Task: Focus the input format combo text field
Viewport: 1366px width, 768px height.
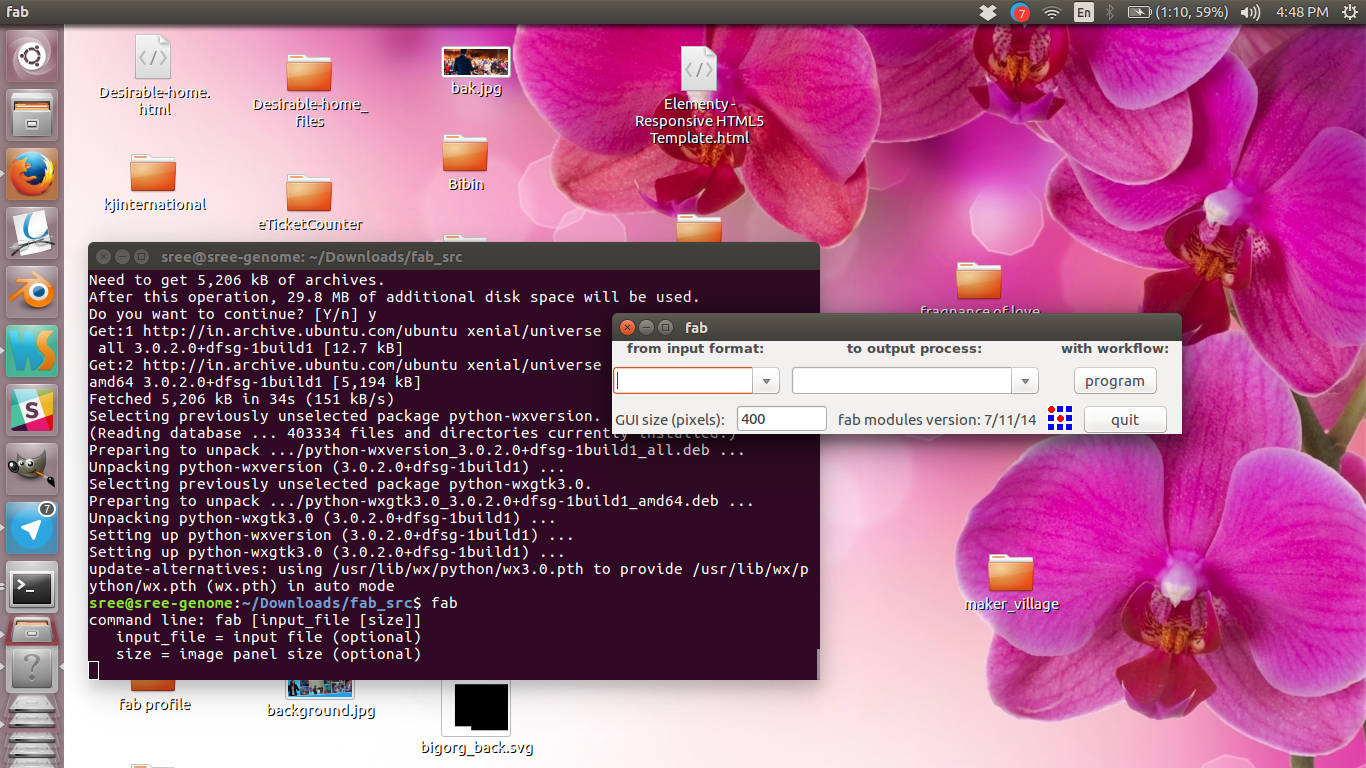Action: (x=683, y=381)
